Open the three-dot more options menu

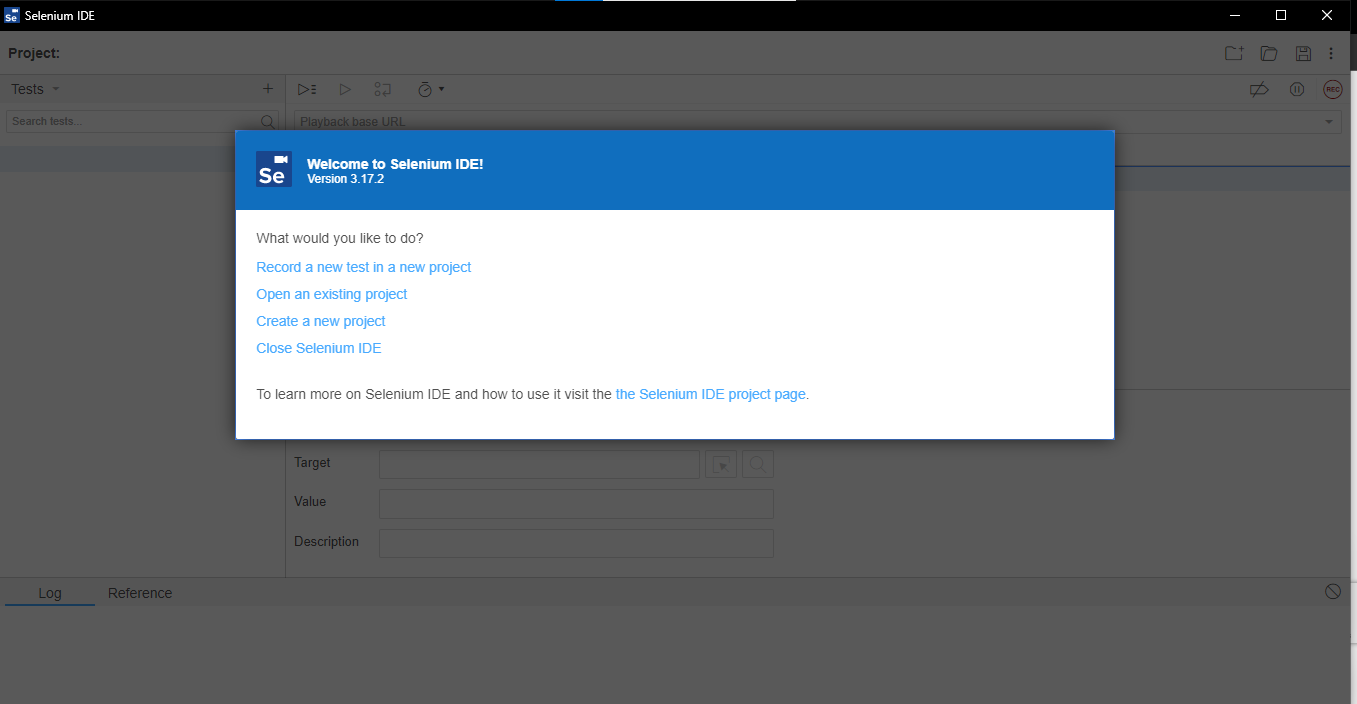[x=1331, y=54]
